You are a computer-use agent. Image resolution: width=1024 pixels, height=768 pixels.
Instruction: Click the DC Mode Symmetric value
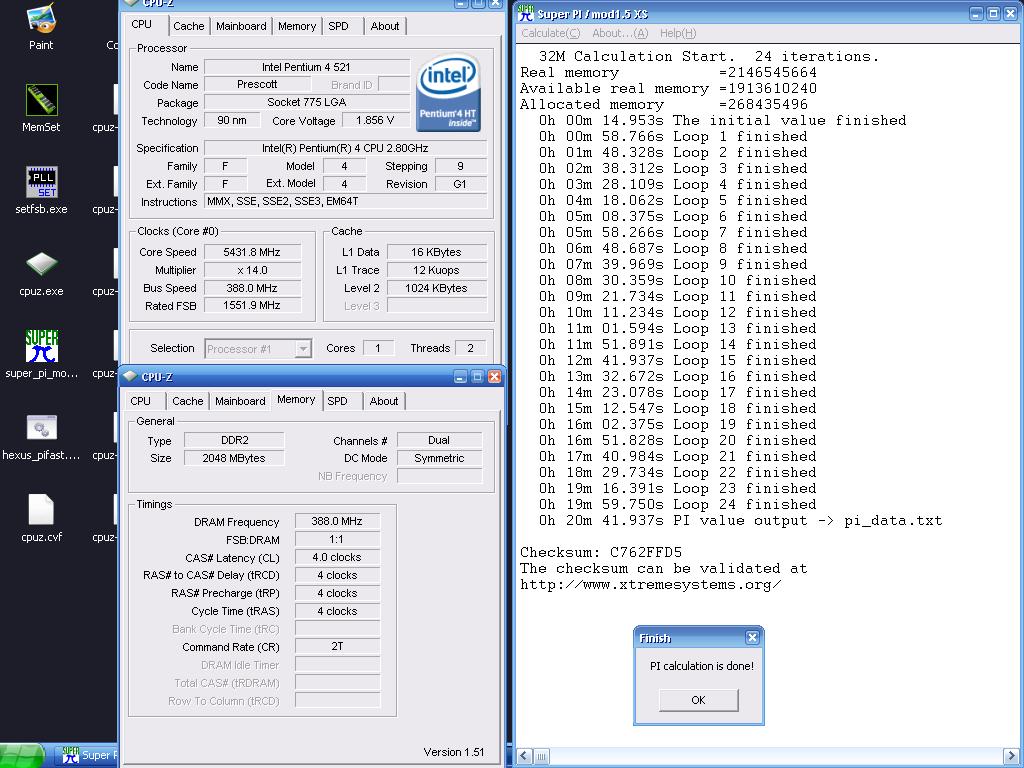click(439, 458)
